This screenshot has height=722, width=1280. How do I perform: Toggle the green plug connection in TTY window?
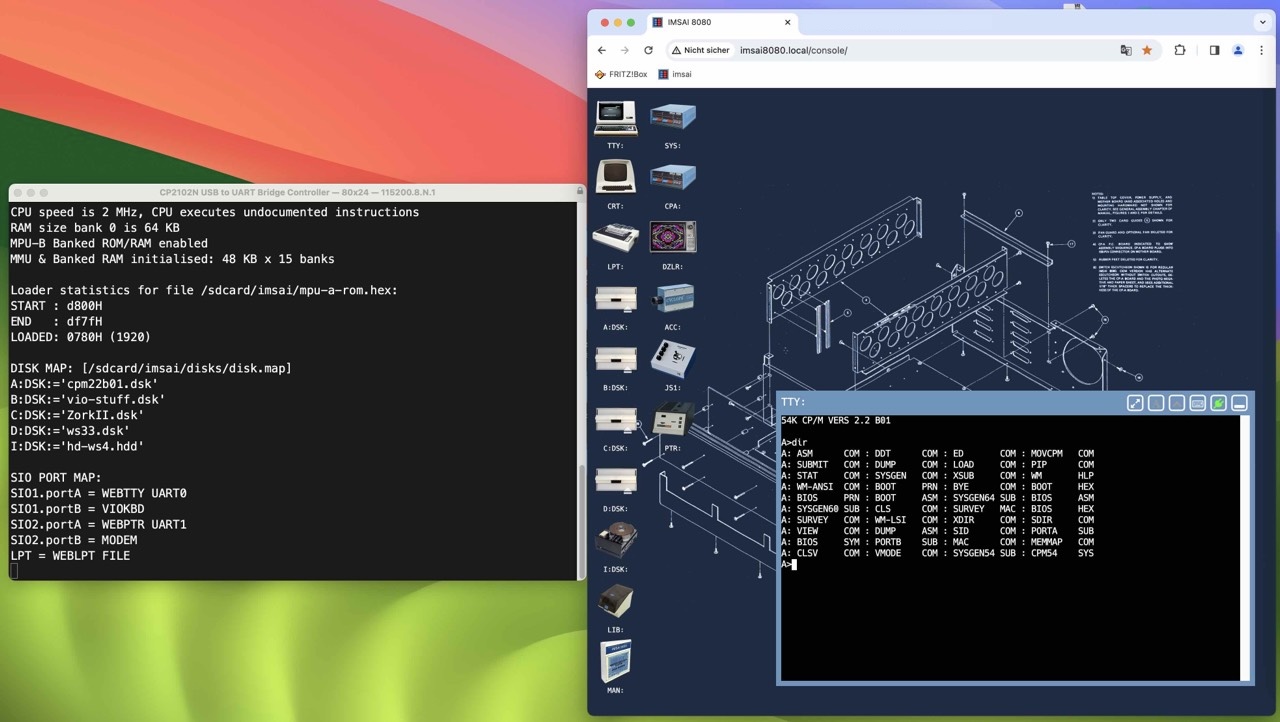pos(1218,403)
